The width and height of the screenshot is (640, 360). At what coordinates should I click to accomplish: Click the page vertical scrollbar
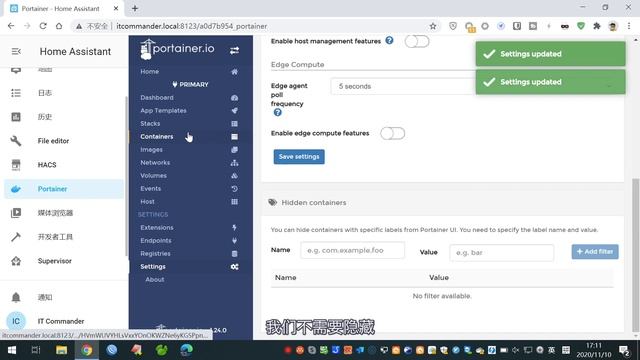(x=636, y=255)
